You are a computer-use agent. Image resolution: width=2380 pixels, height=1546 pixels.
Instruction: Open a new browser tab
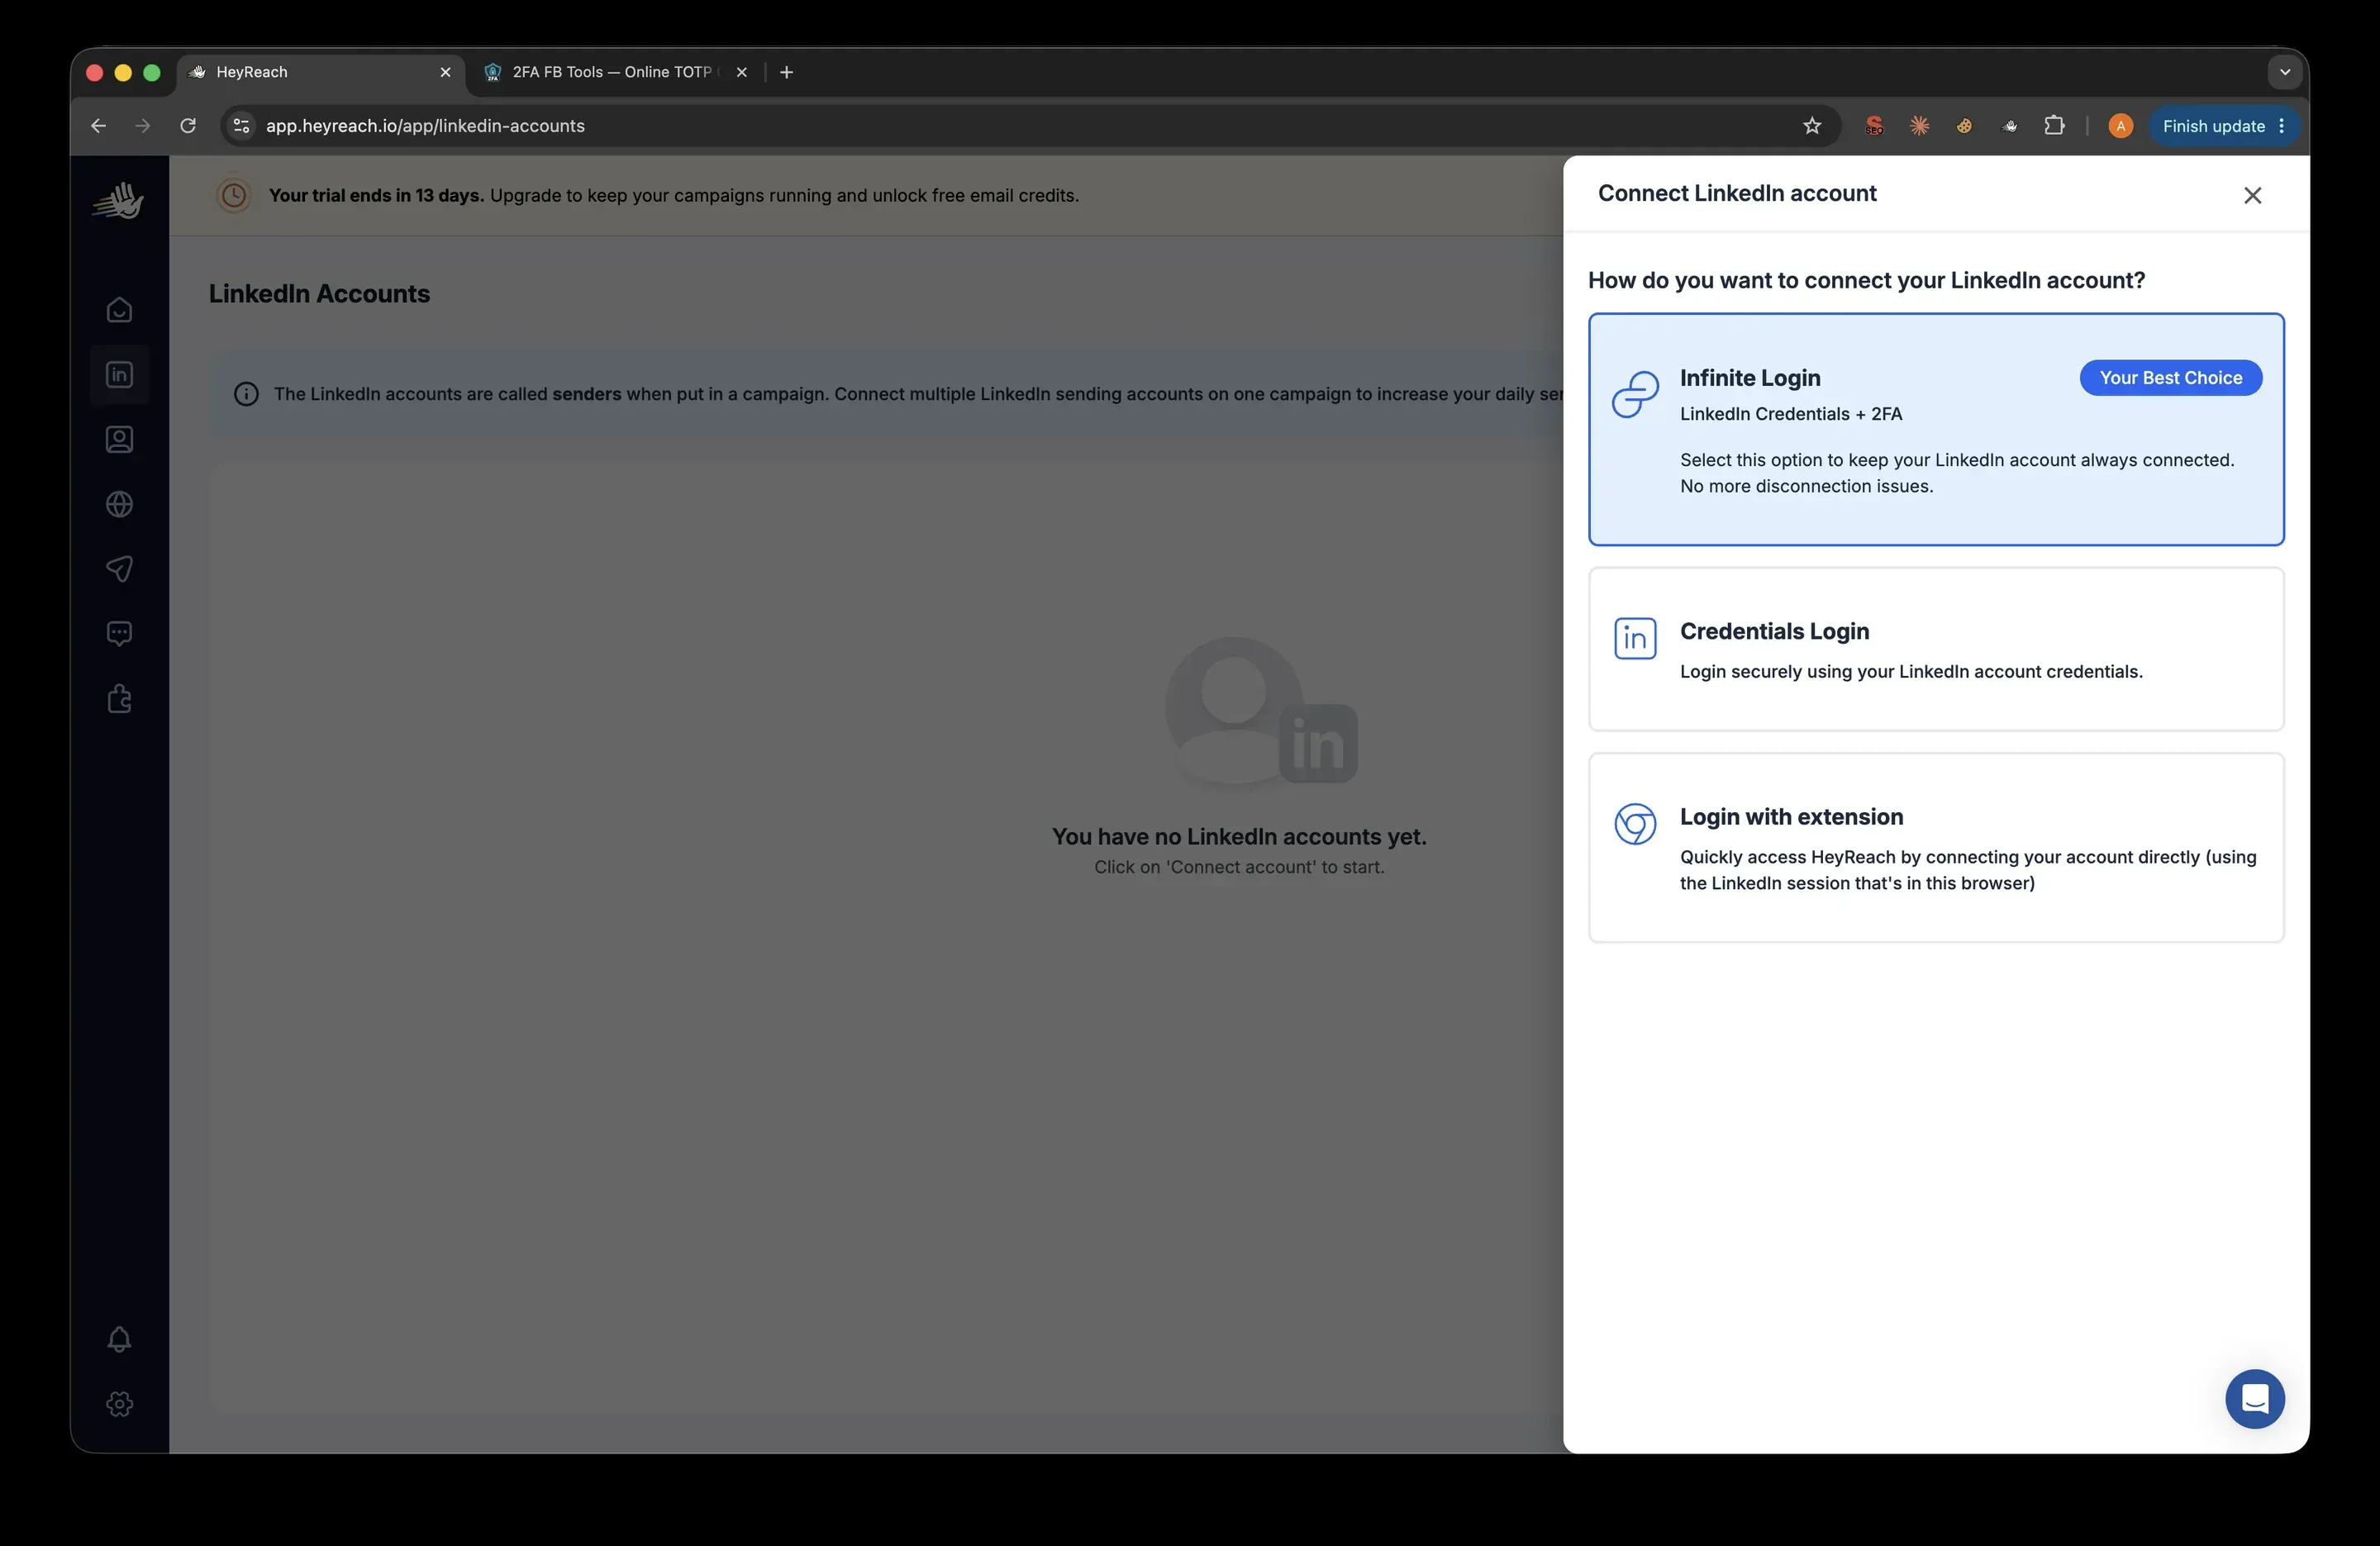point(786,72)
